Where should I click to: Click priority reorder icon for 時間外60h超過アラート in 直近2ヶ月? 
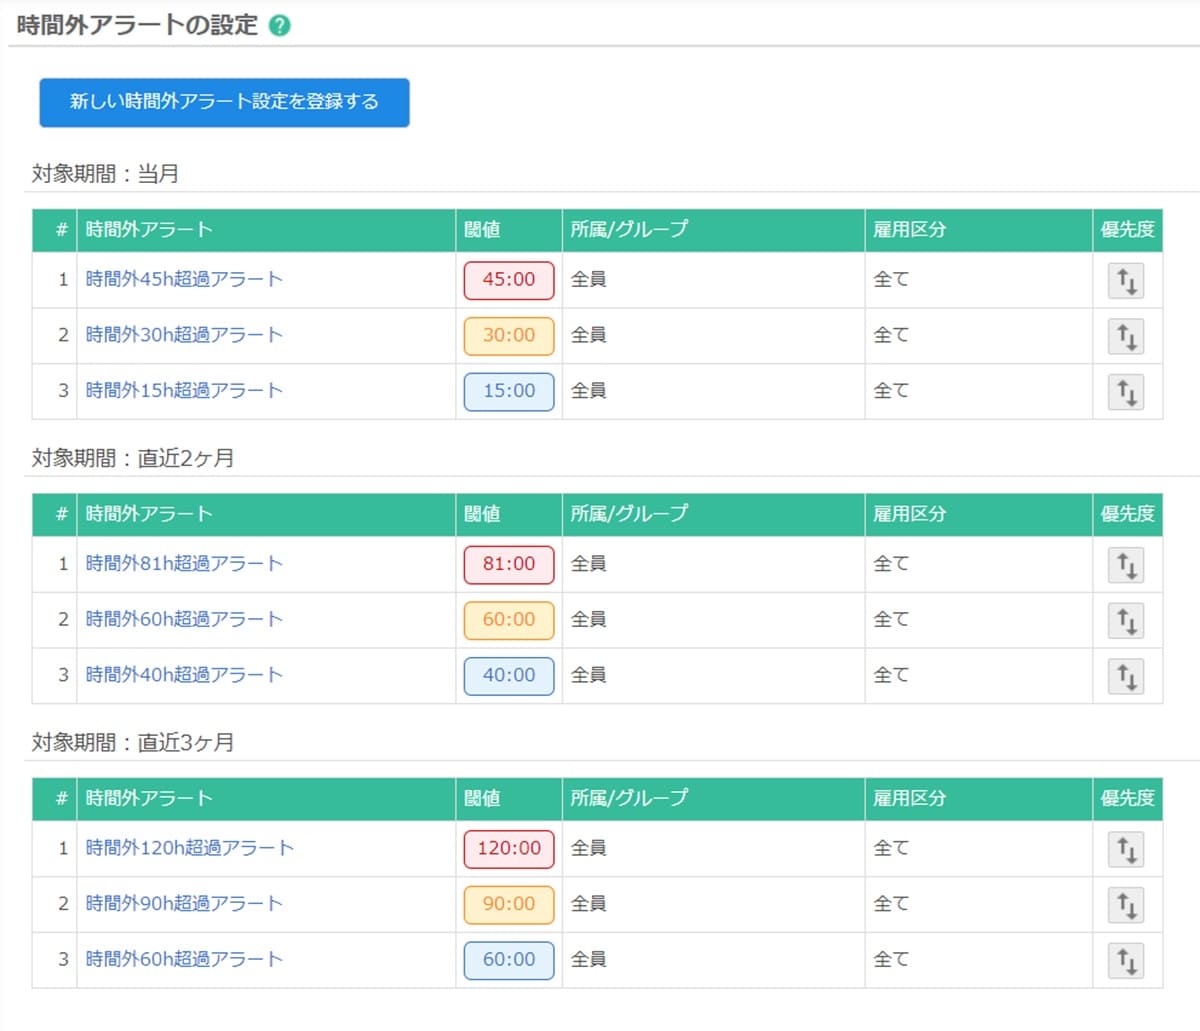click(x=1127, y=620)
